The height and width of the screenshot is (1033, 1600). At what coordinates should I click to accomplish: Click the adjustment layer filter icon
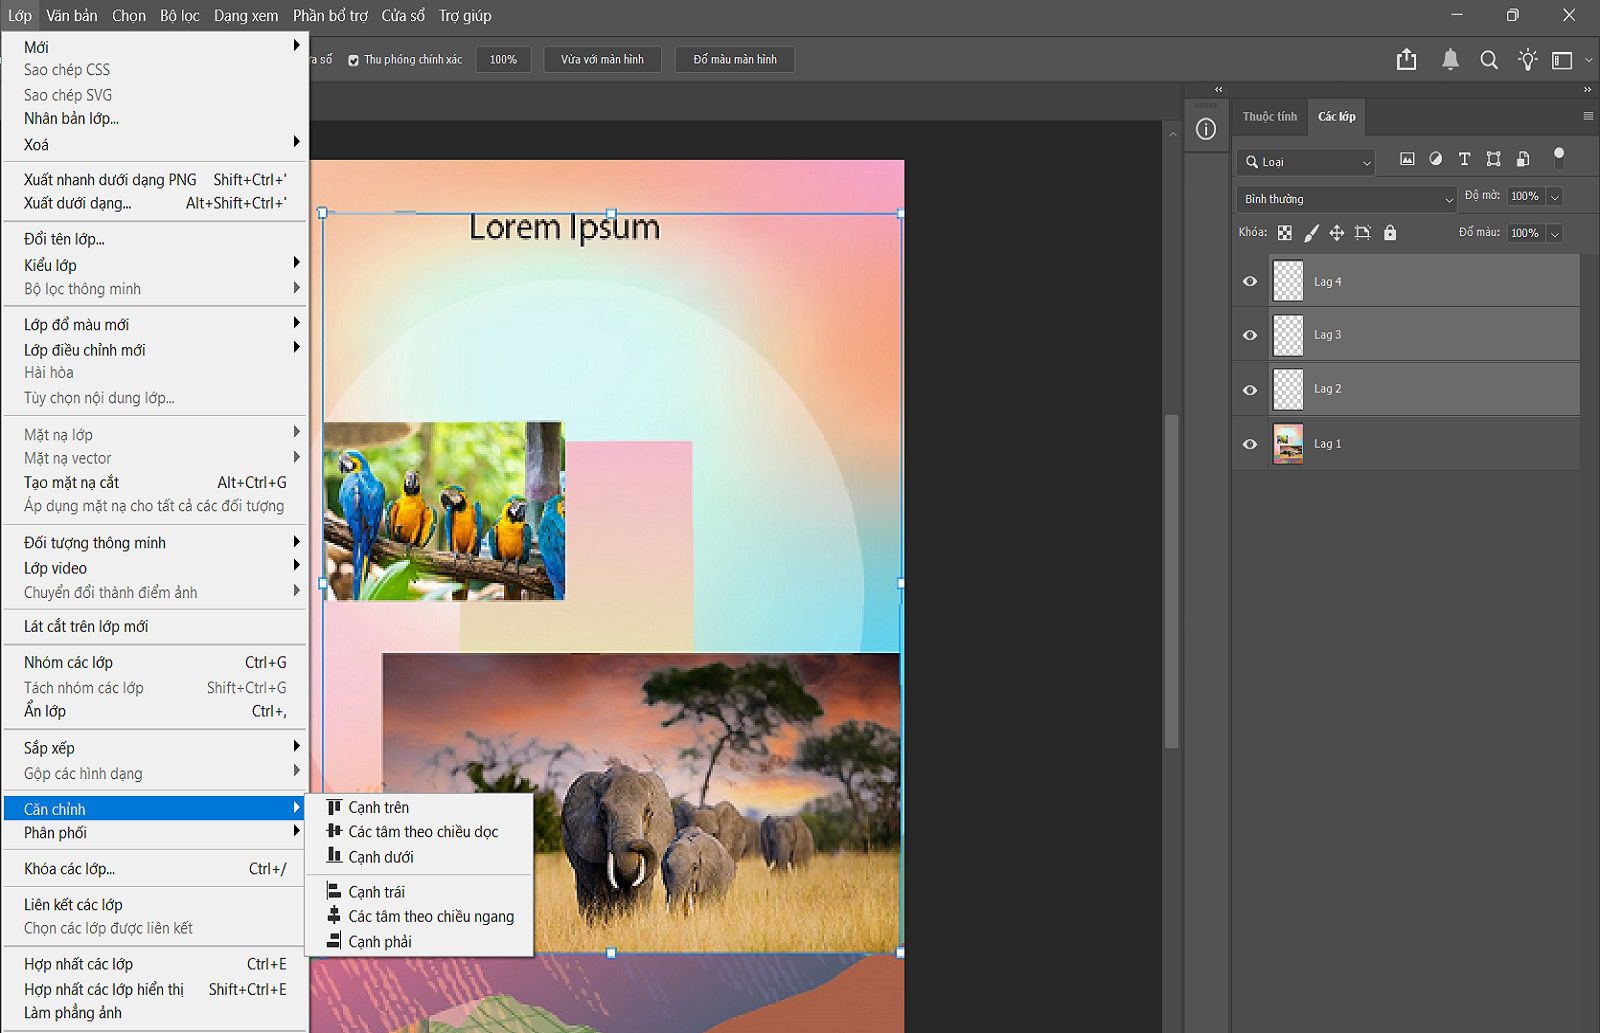click(x=1436, y=159)
